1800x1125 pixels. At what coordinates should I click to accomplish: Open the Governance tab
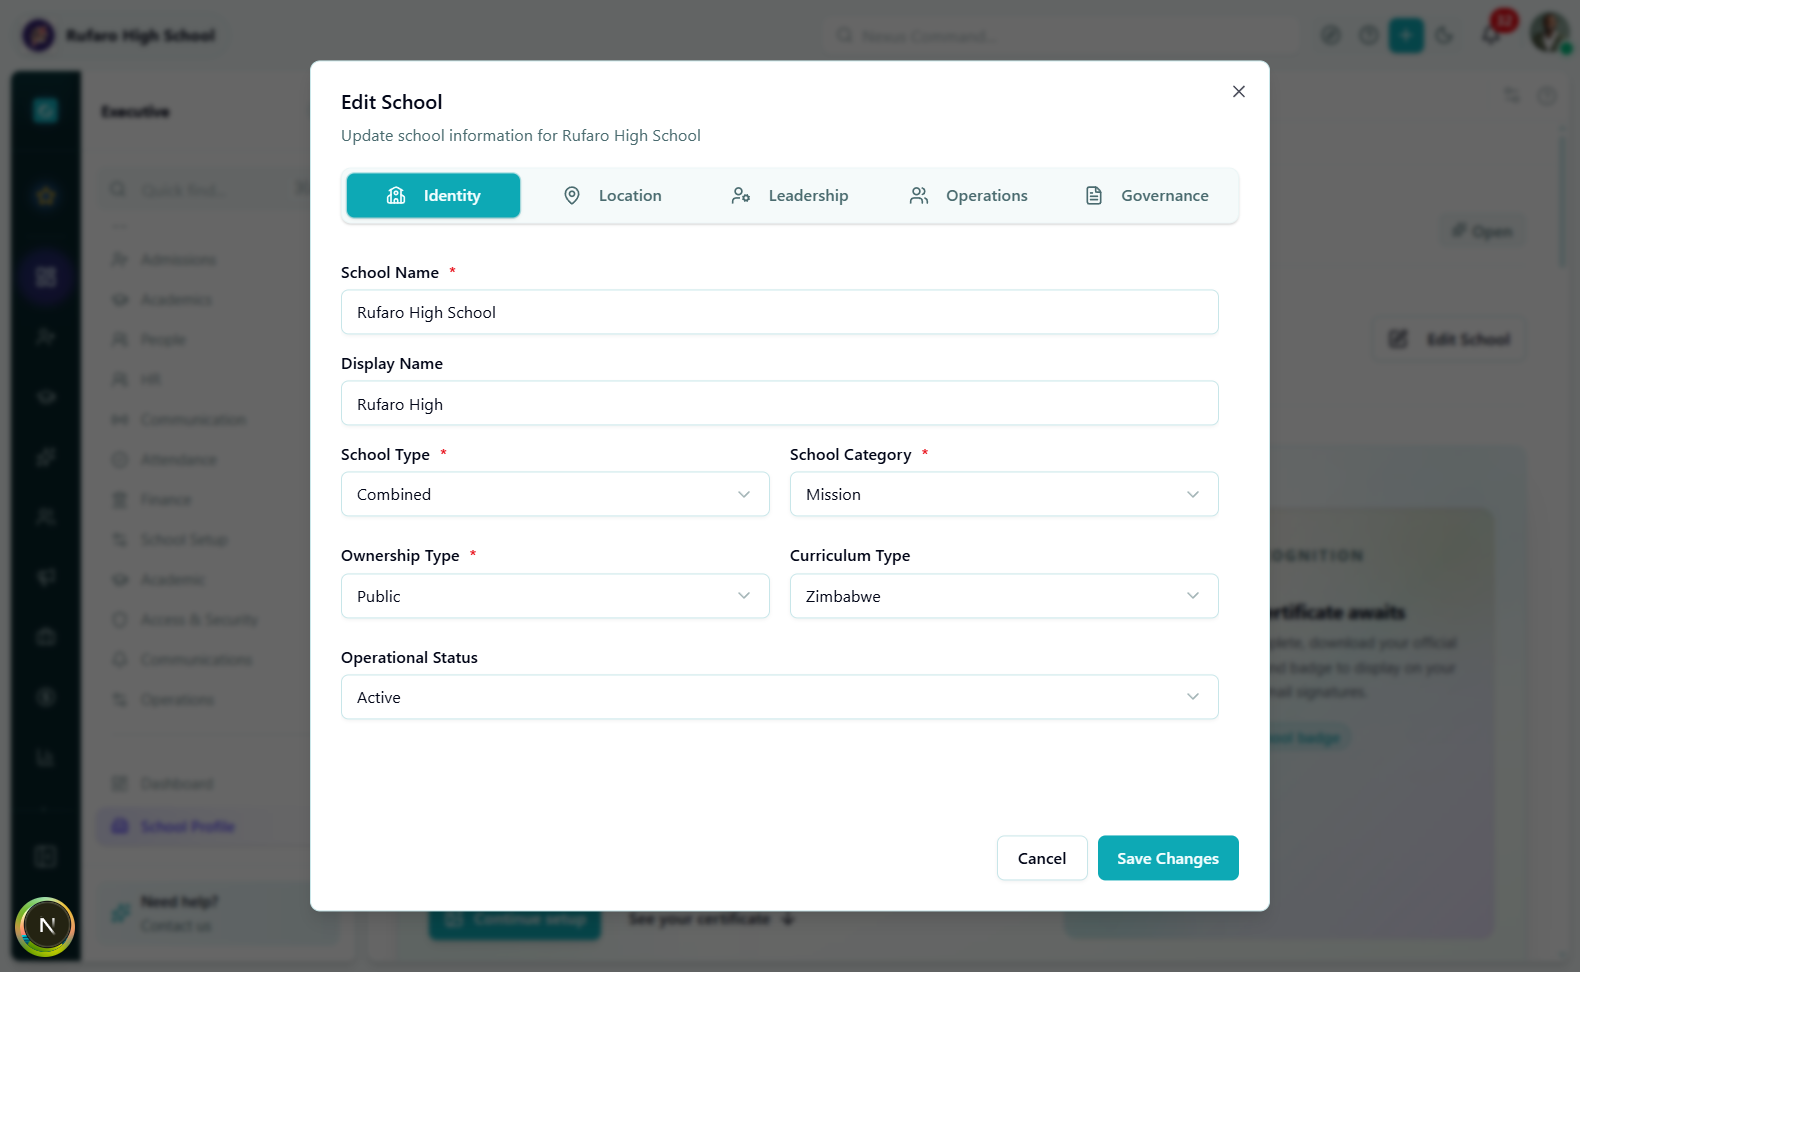pyautogui.click(x=1146, y=196)
